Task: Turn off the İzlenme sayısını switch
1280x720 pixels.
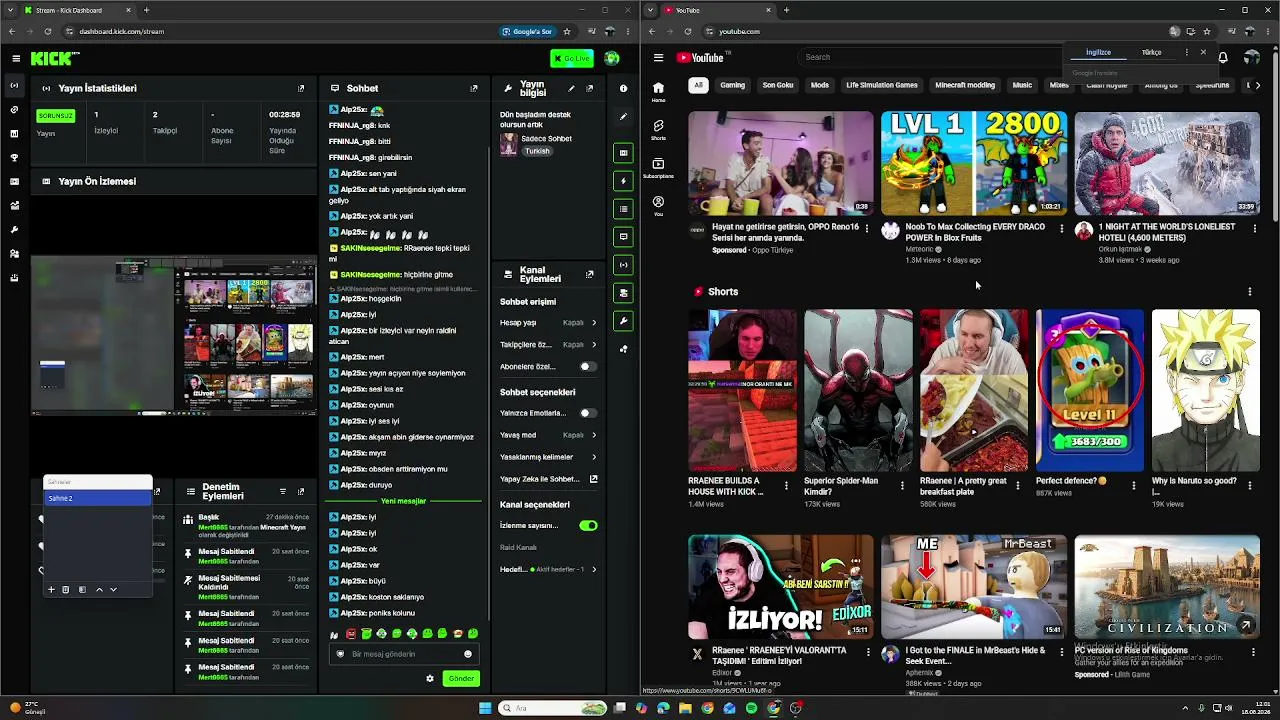Action: 588,525
